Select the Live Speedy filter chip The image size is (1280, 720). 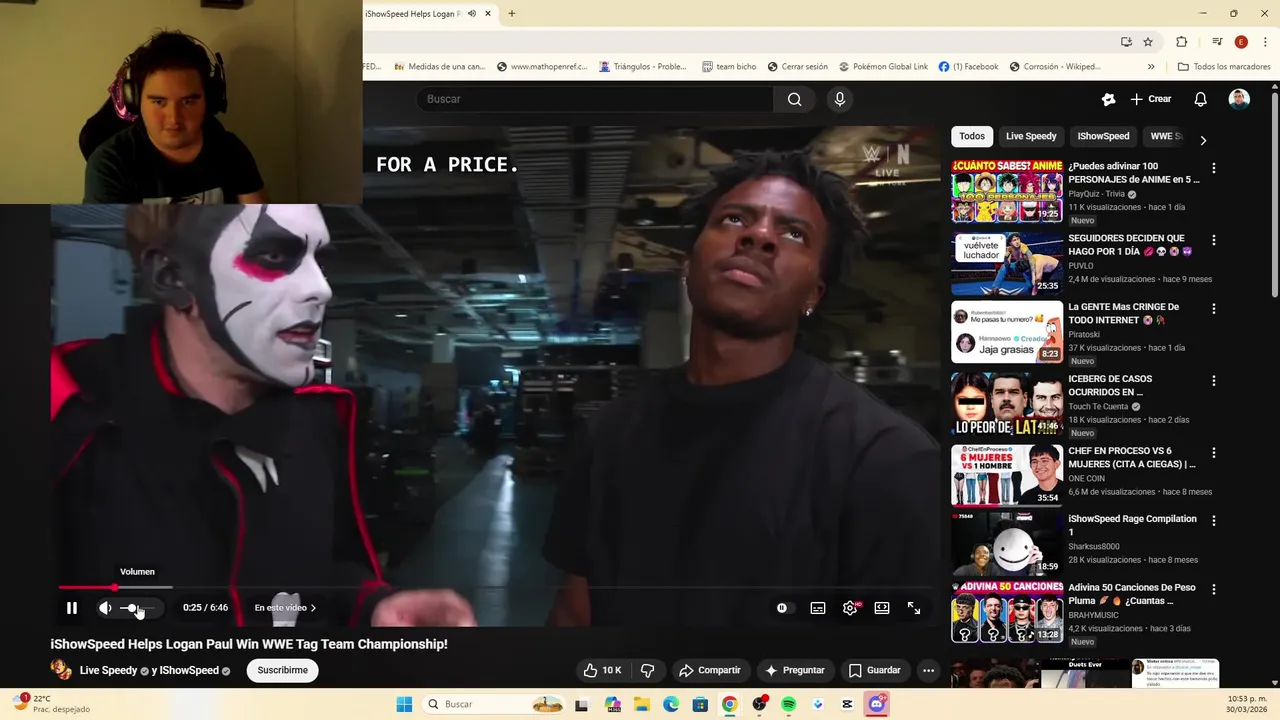click(1031, 136)
